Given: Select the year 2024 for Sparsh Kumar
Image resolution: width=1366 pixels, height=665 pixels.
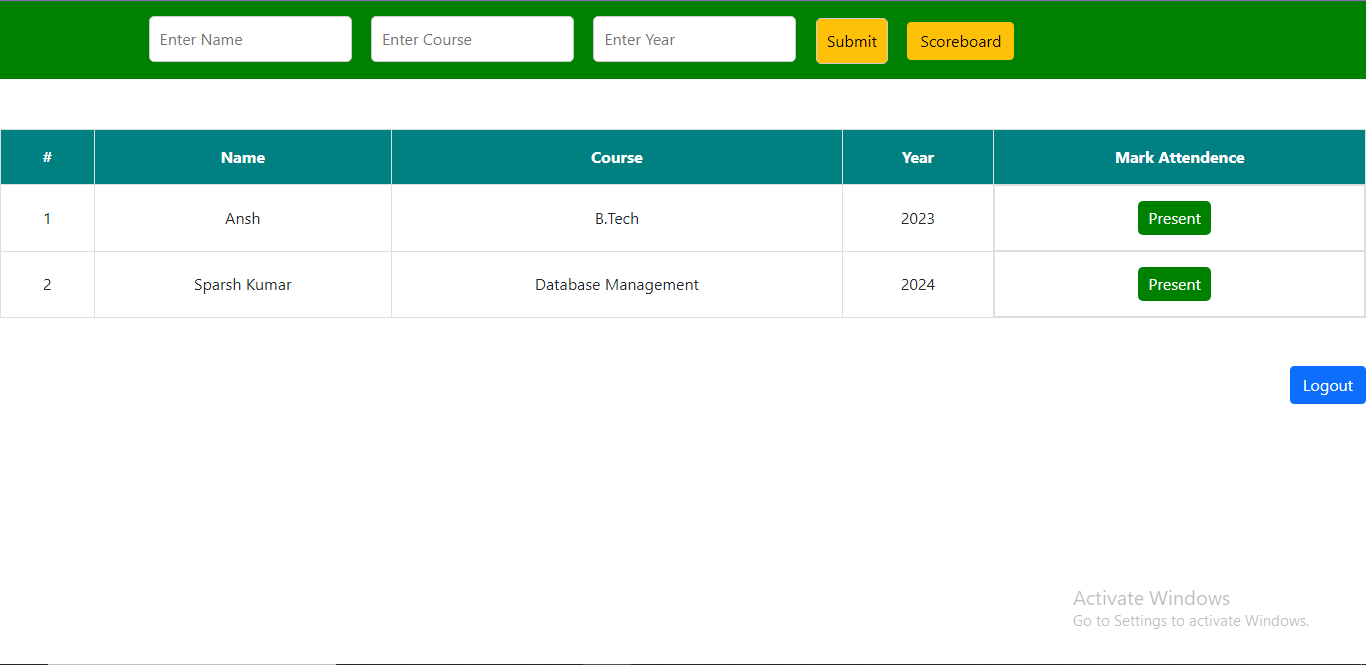Looking at the screenshot, I should tap(918, 284).
